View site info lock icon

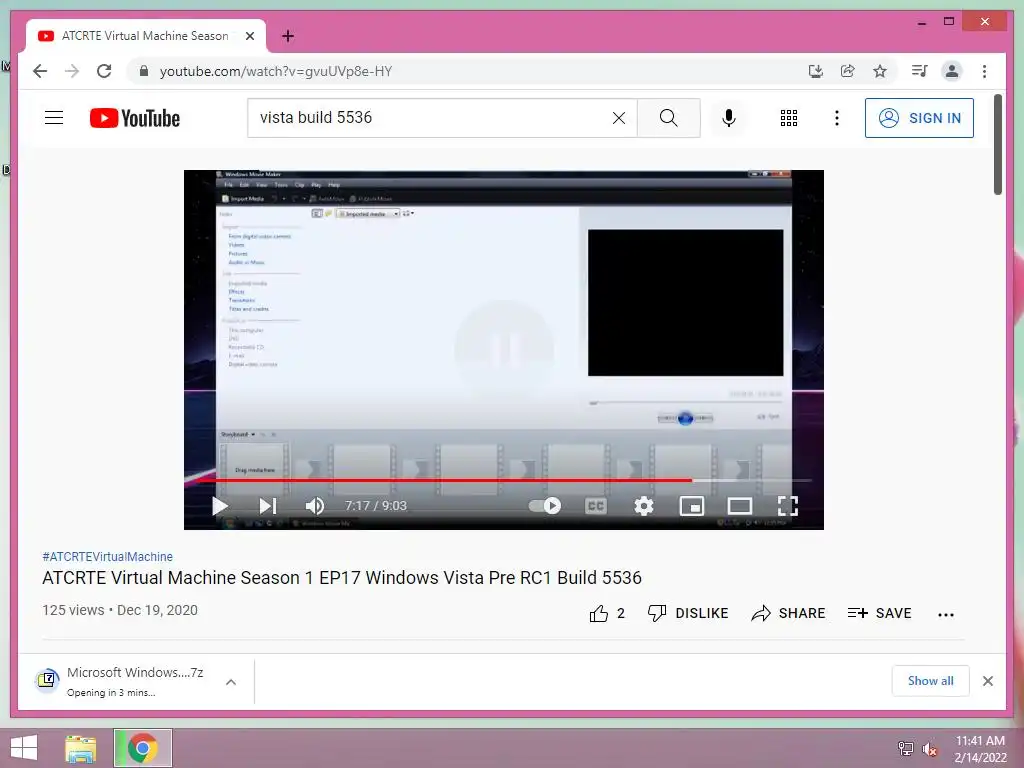(x=144, y=71)
